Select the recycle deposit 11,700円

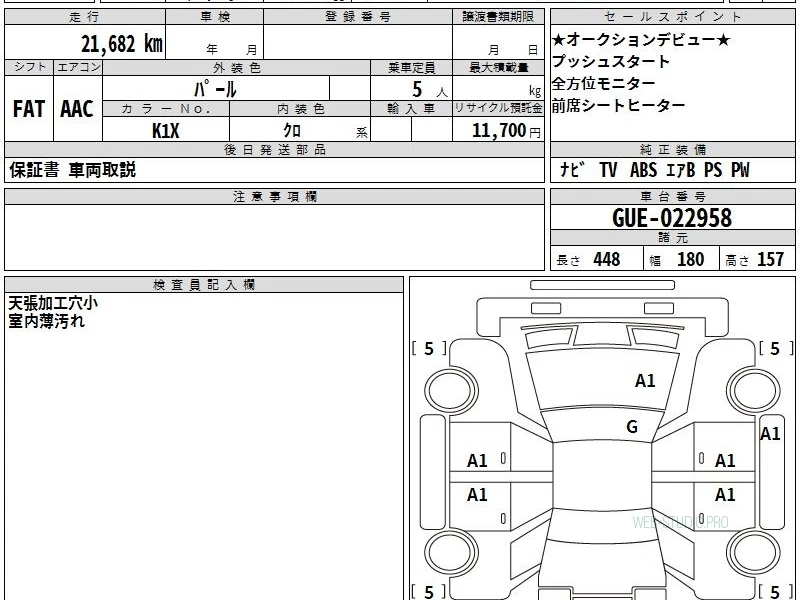(506, 131)
